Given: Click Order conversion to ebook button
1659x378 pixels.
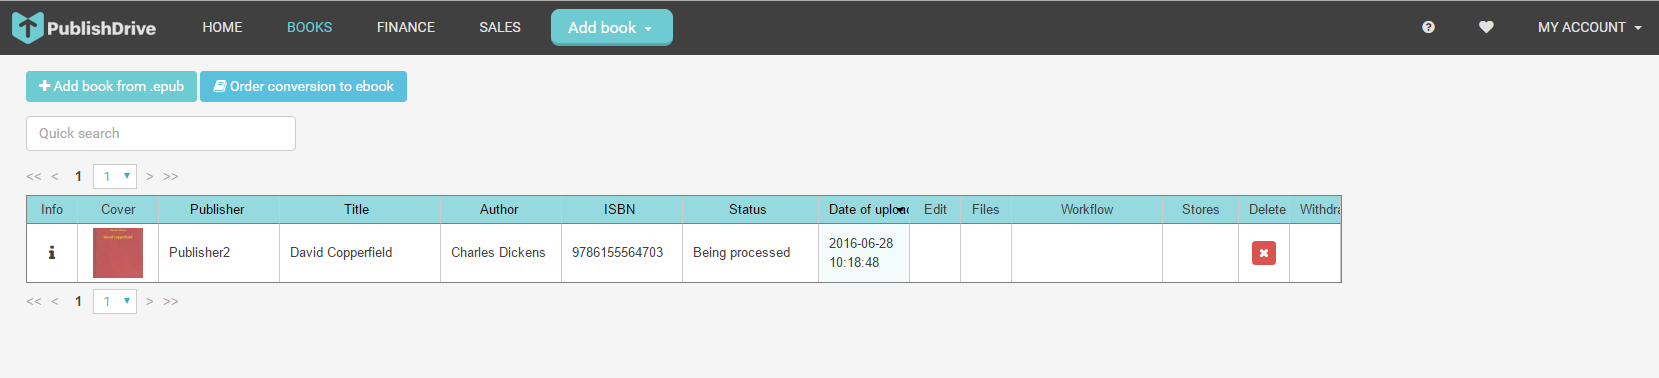Looking at the screenshot, I should point(303,86).
